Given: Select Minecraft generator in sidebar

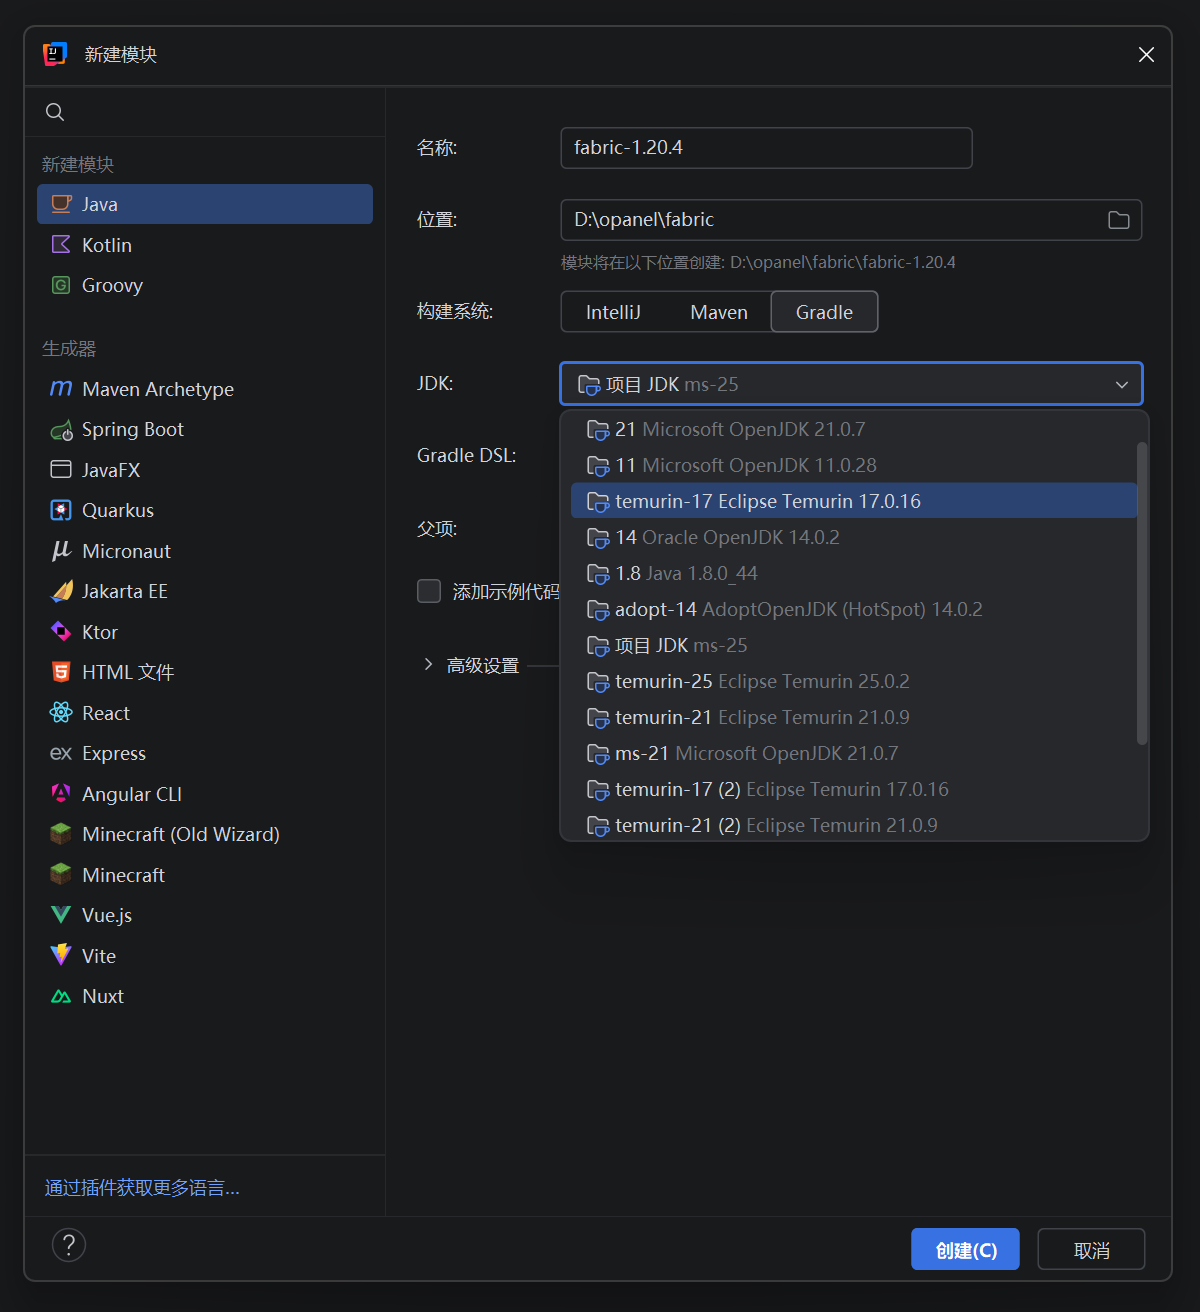Looking at the screenshot, I should 205,875.
